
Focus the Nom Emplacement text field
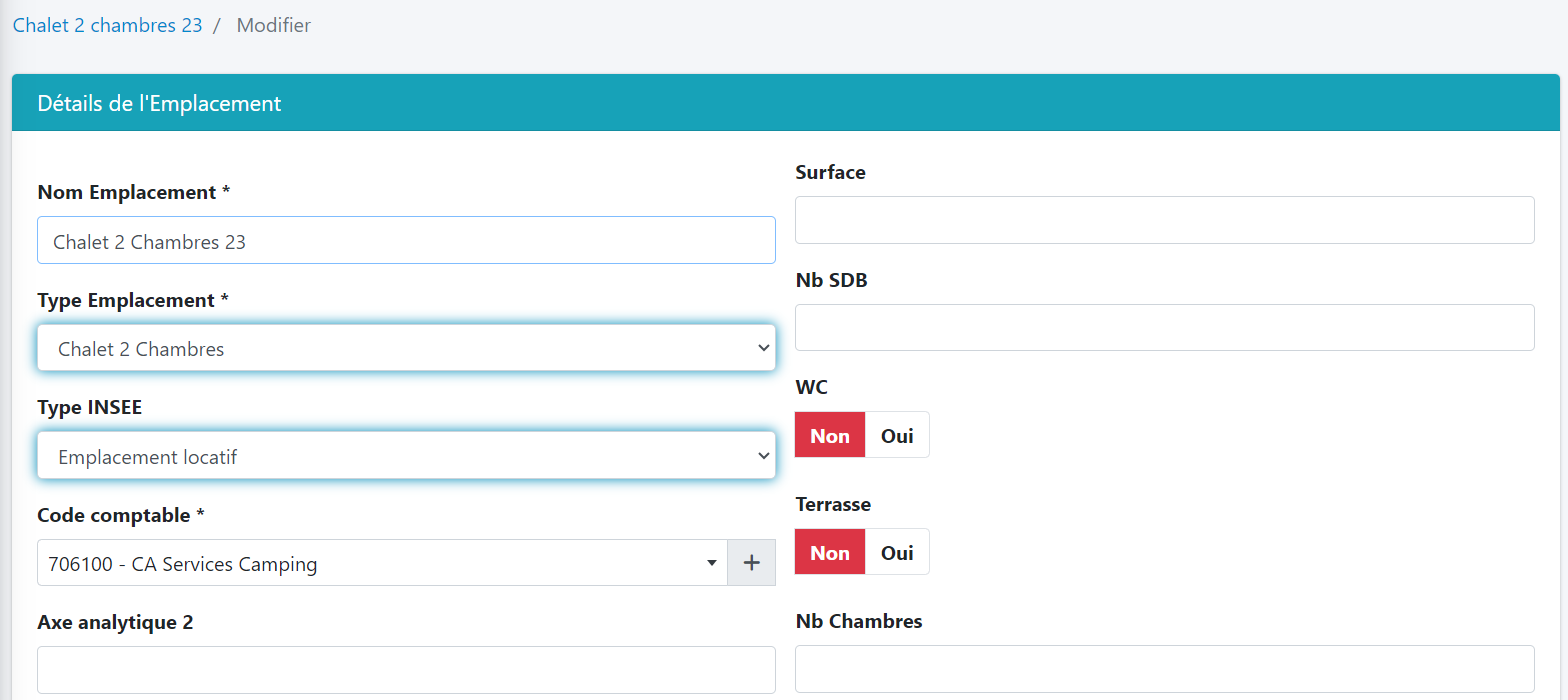[x=406, y=241]
